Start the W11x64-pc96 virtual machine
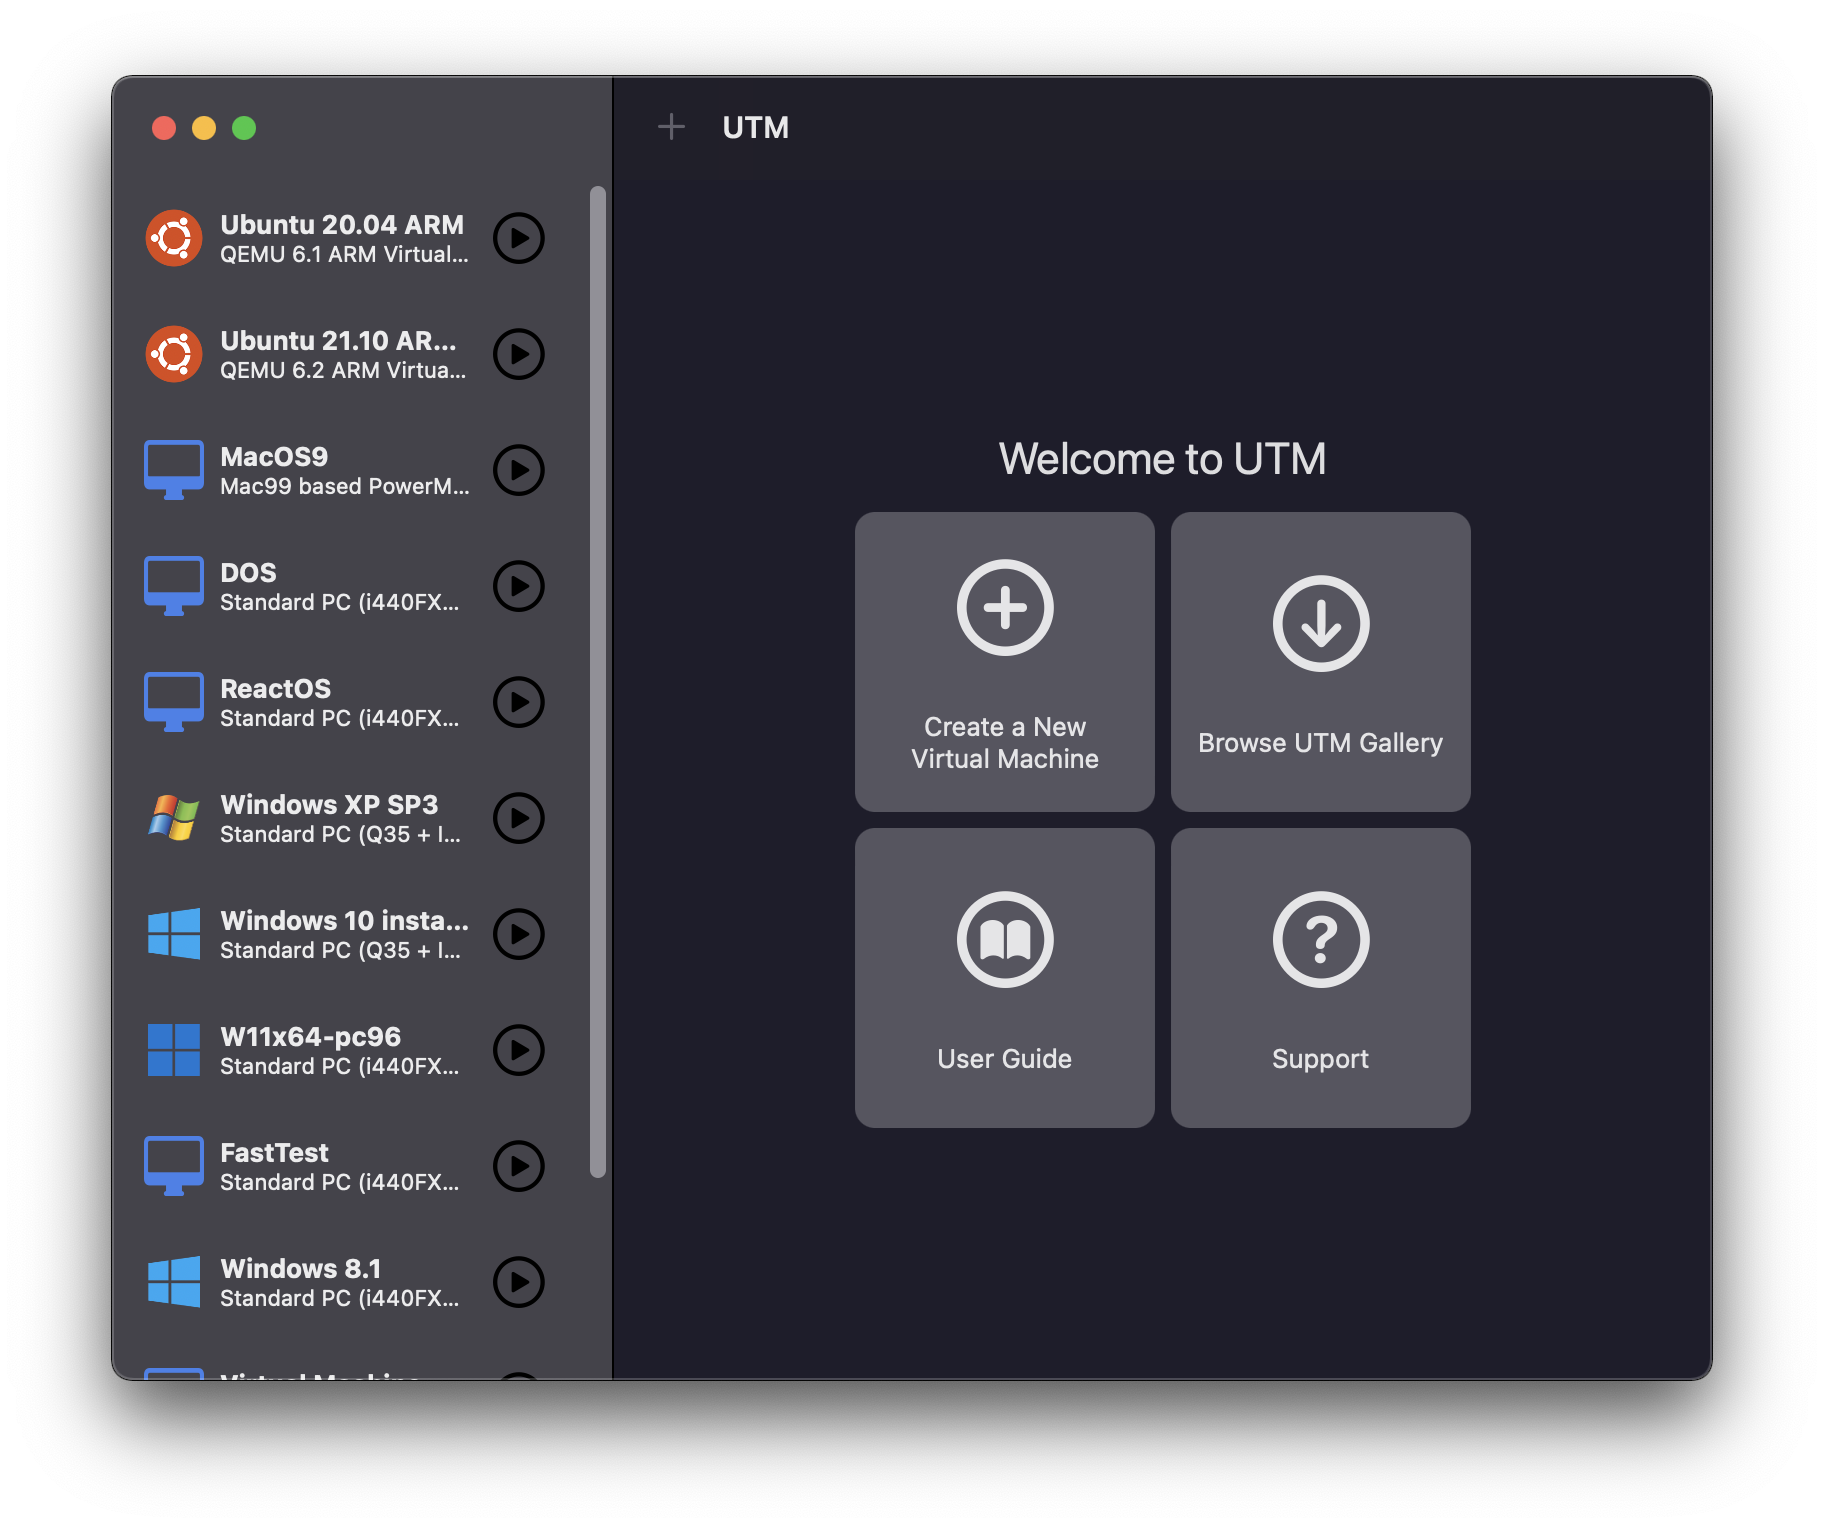 519,1050
